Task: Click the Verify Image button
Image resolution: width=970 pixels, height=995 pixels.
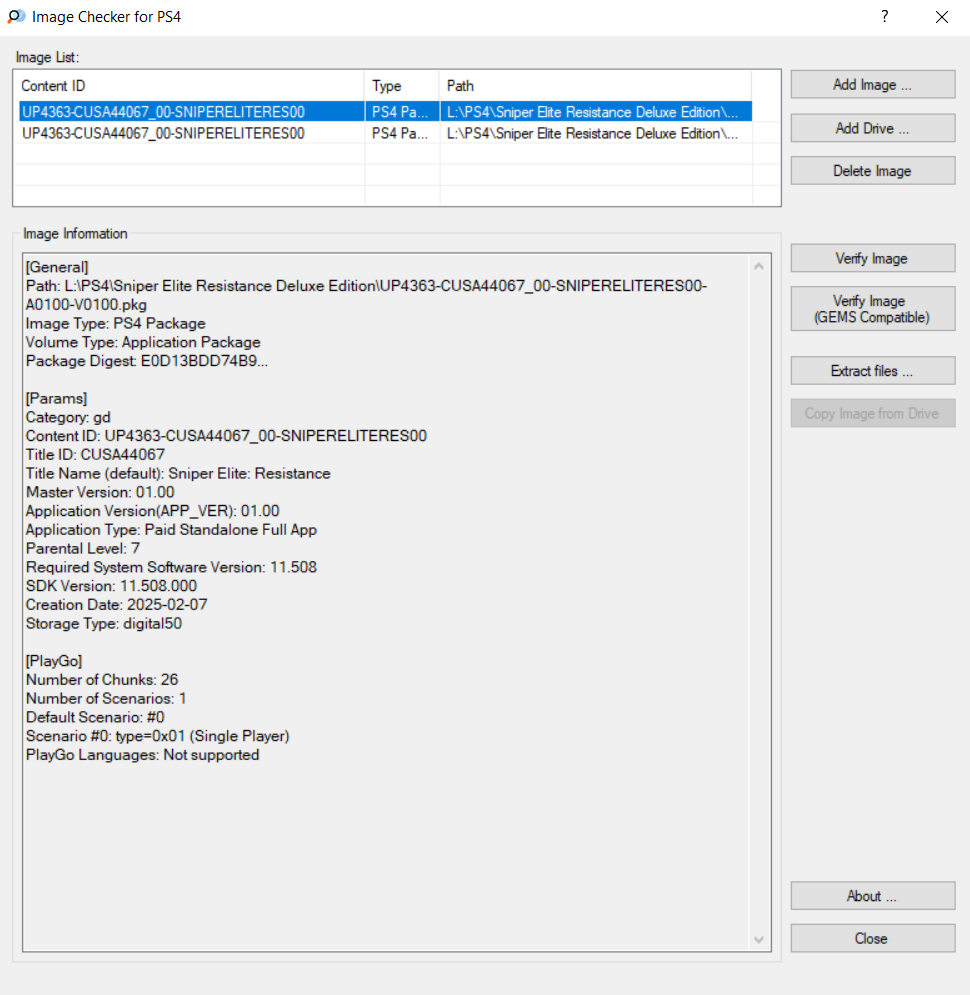Action: click(x=872, y=259)
